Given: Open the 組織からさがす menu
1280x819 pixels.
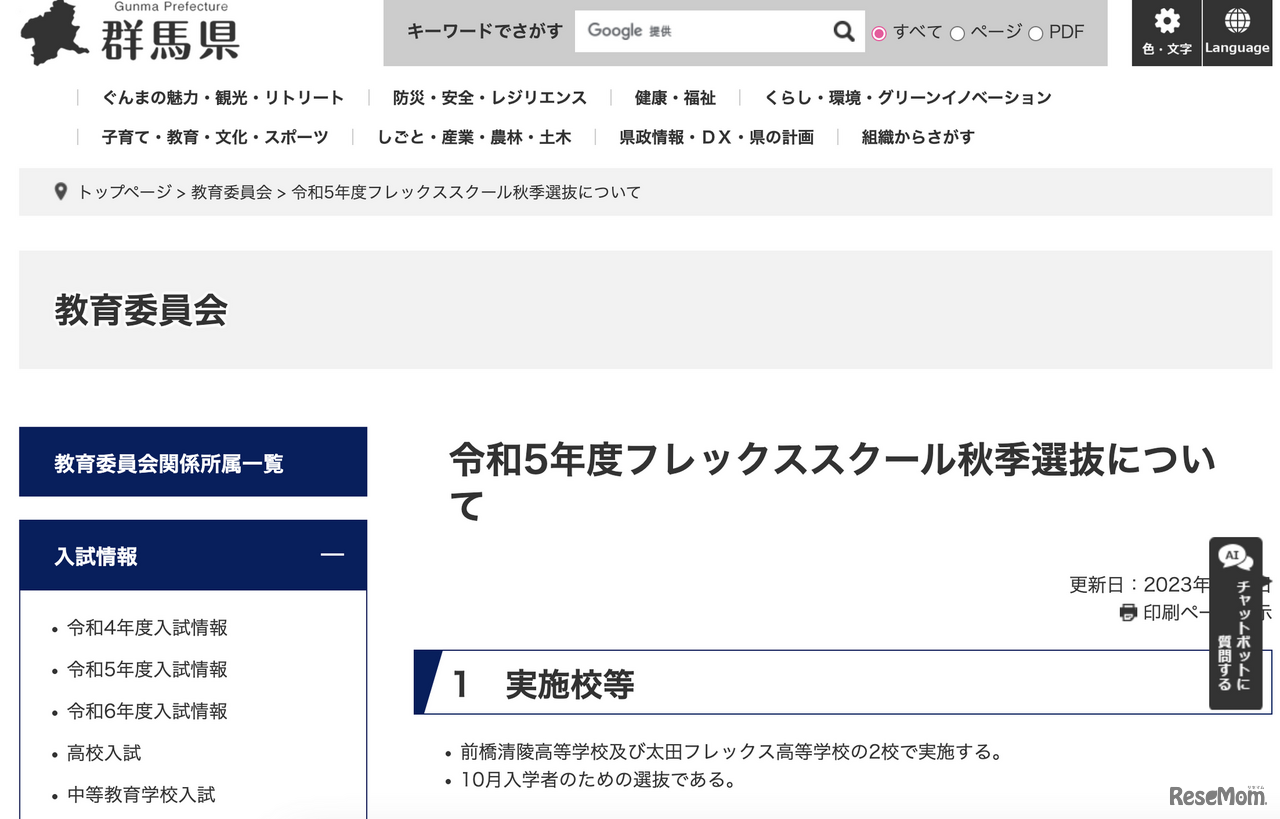Looking at the screenshot, I should coord(916,137).
